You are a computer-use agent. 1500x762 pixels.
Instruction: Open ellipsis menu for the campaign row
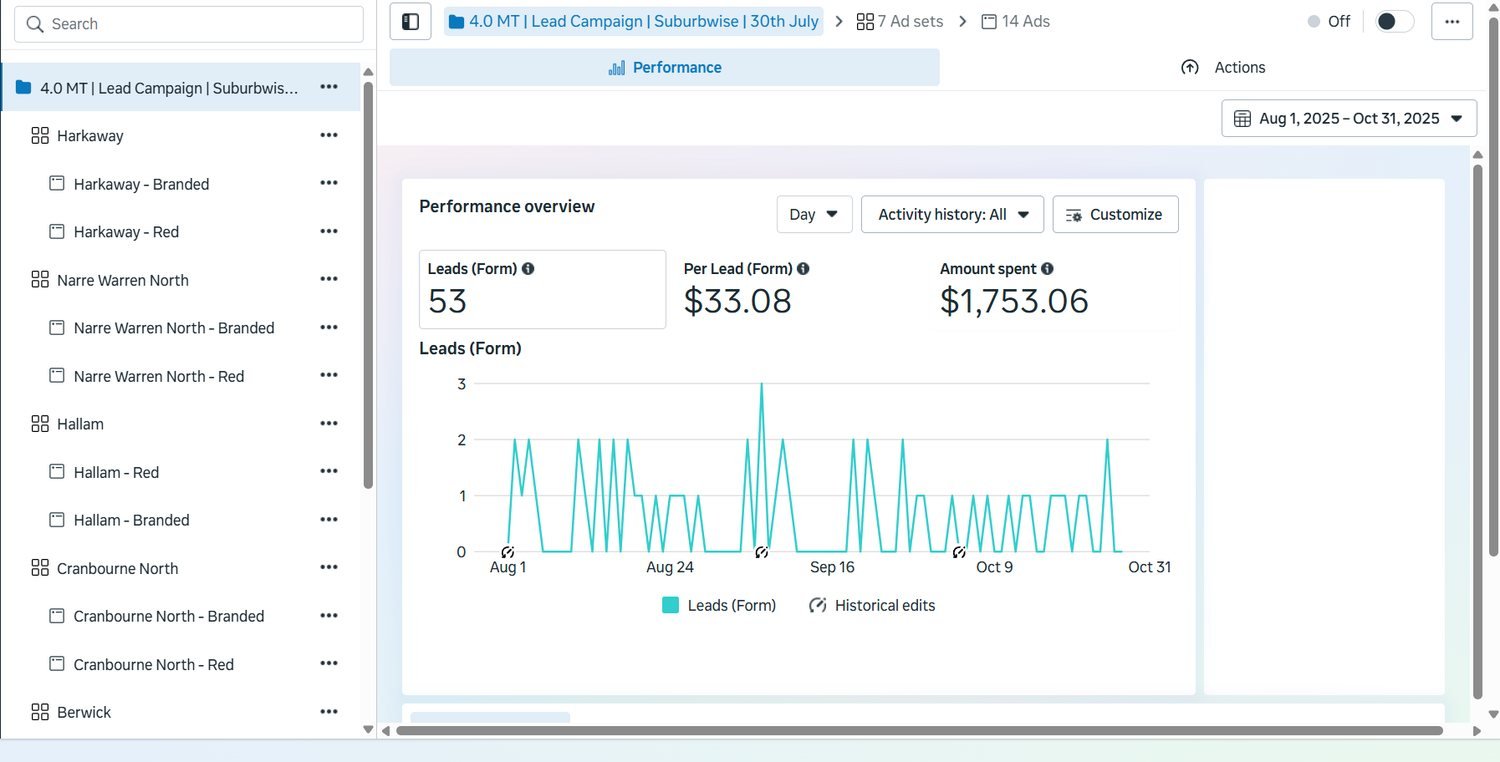click(x=329, y=87)
